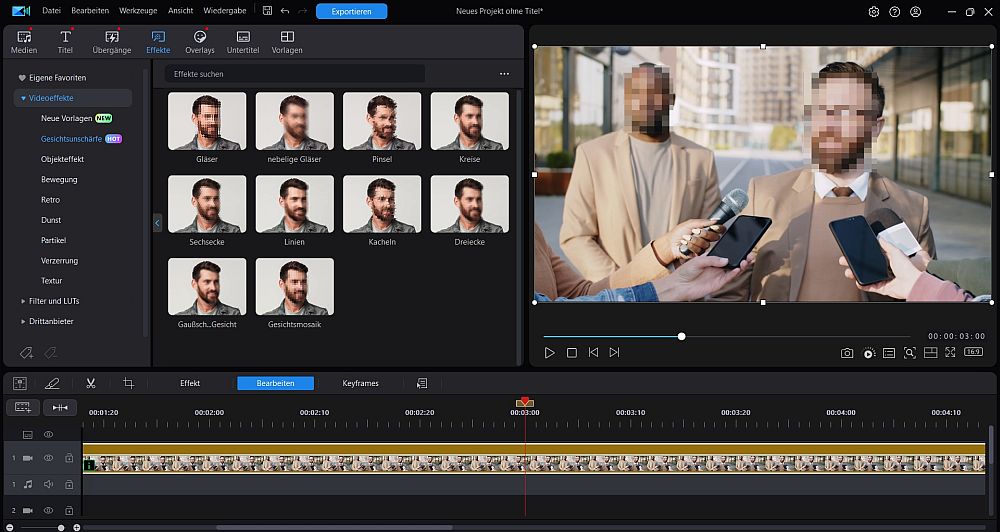
Task: Open the Bearbeiten menu
Action: click(90, 11)
